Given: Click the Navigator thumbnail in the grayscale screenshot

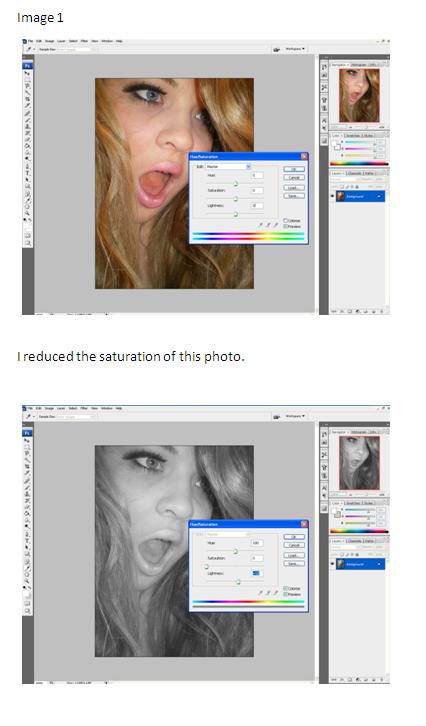Looking at the screenshot, I should pos(359,463).
